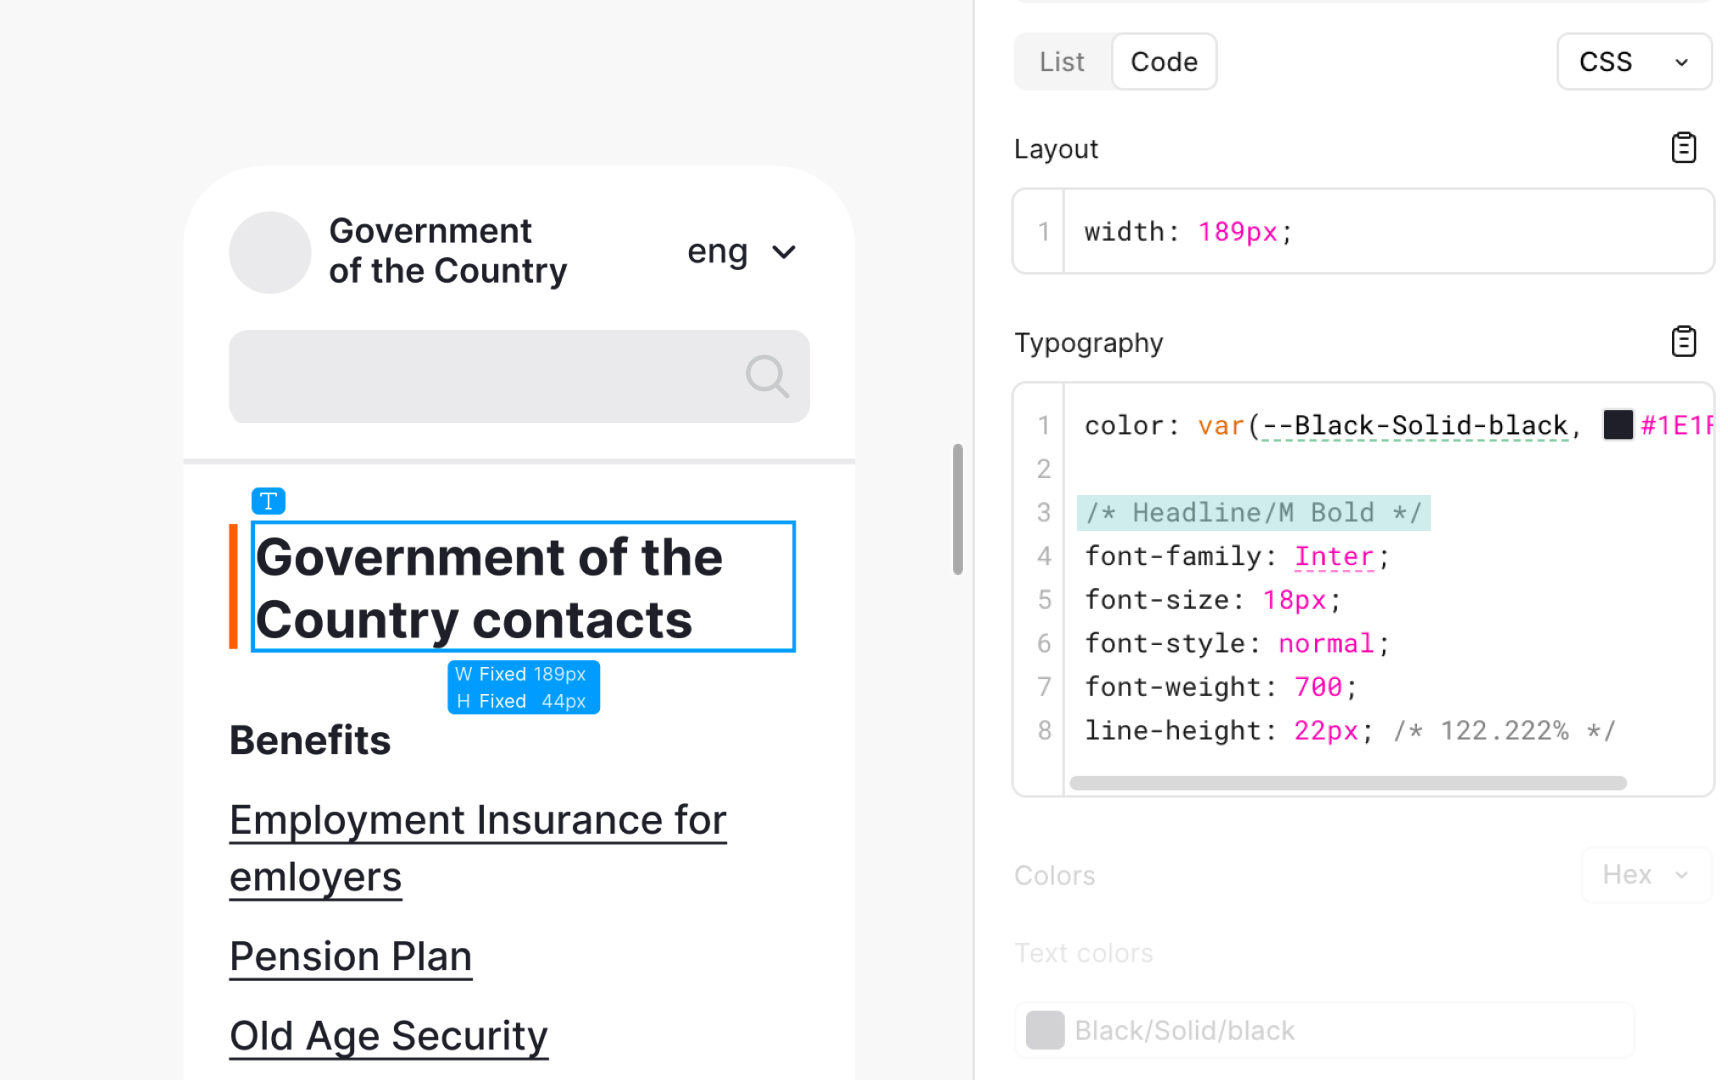Click the canvas vertical scrollbar
The height and width of the screenshot is (1080, 1728).
[957, 510]
